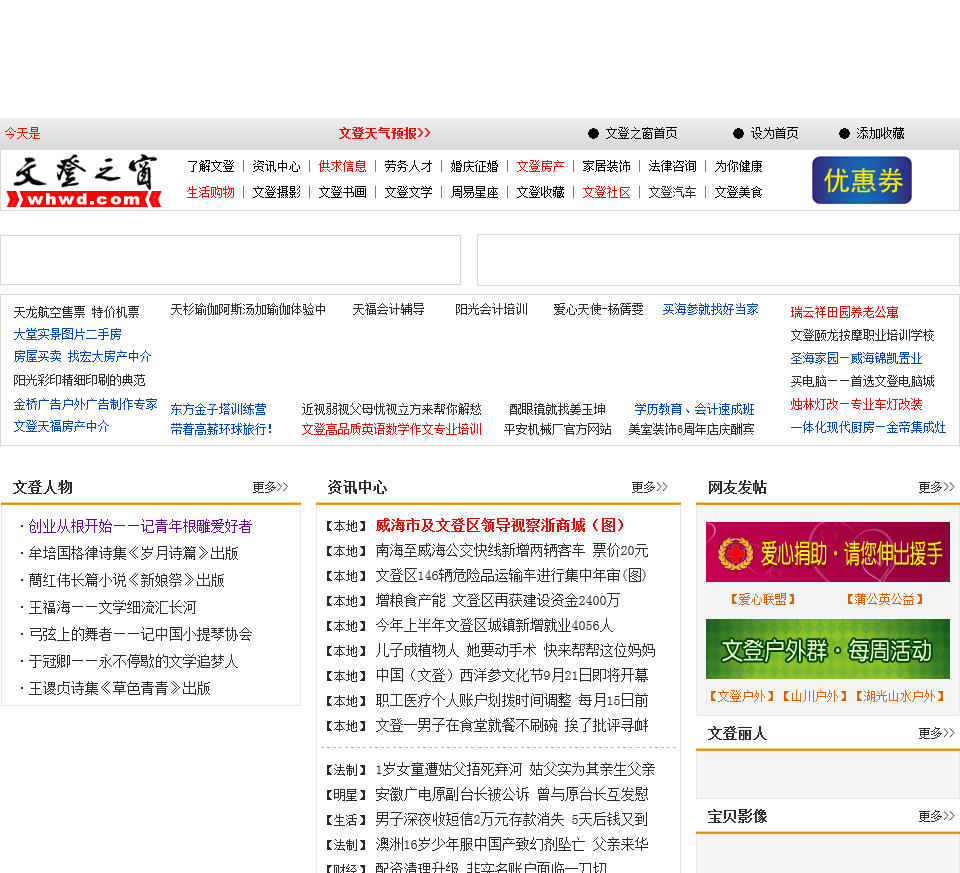This screenshot has width=960, height=873.
Task: Expand 更多 in 网友发帖 section
Action: 936,487
